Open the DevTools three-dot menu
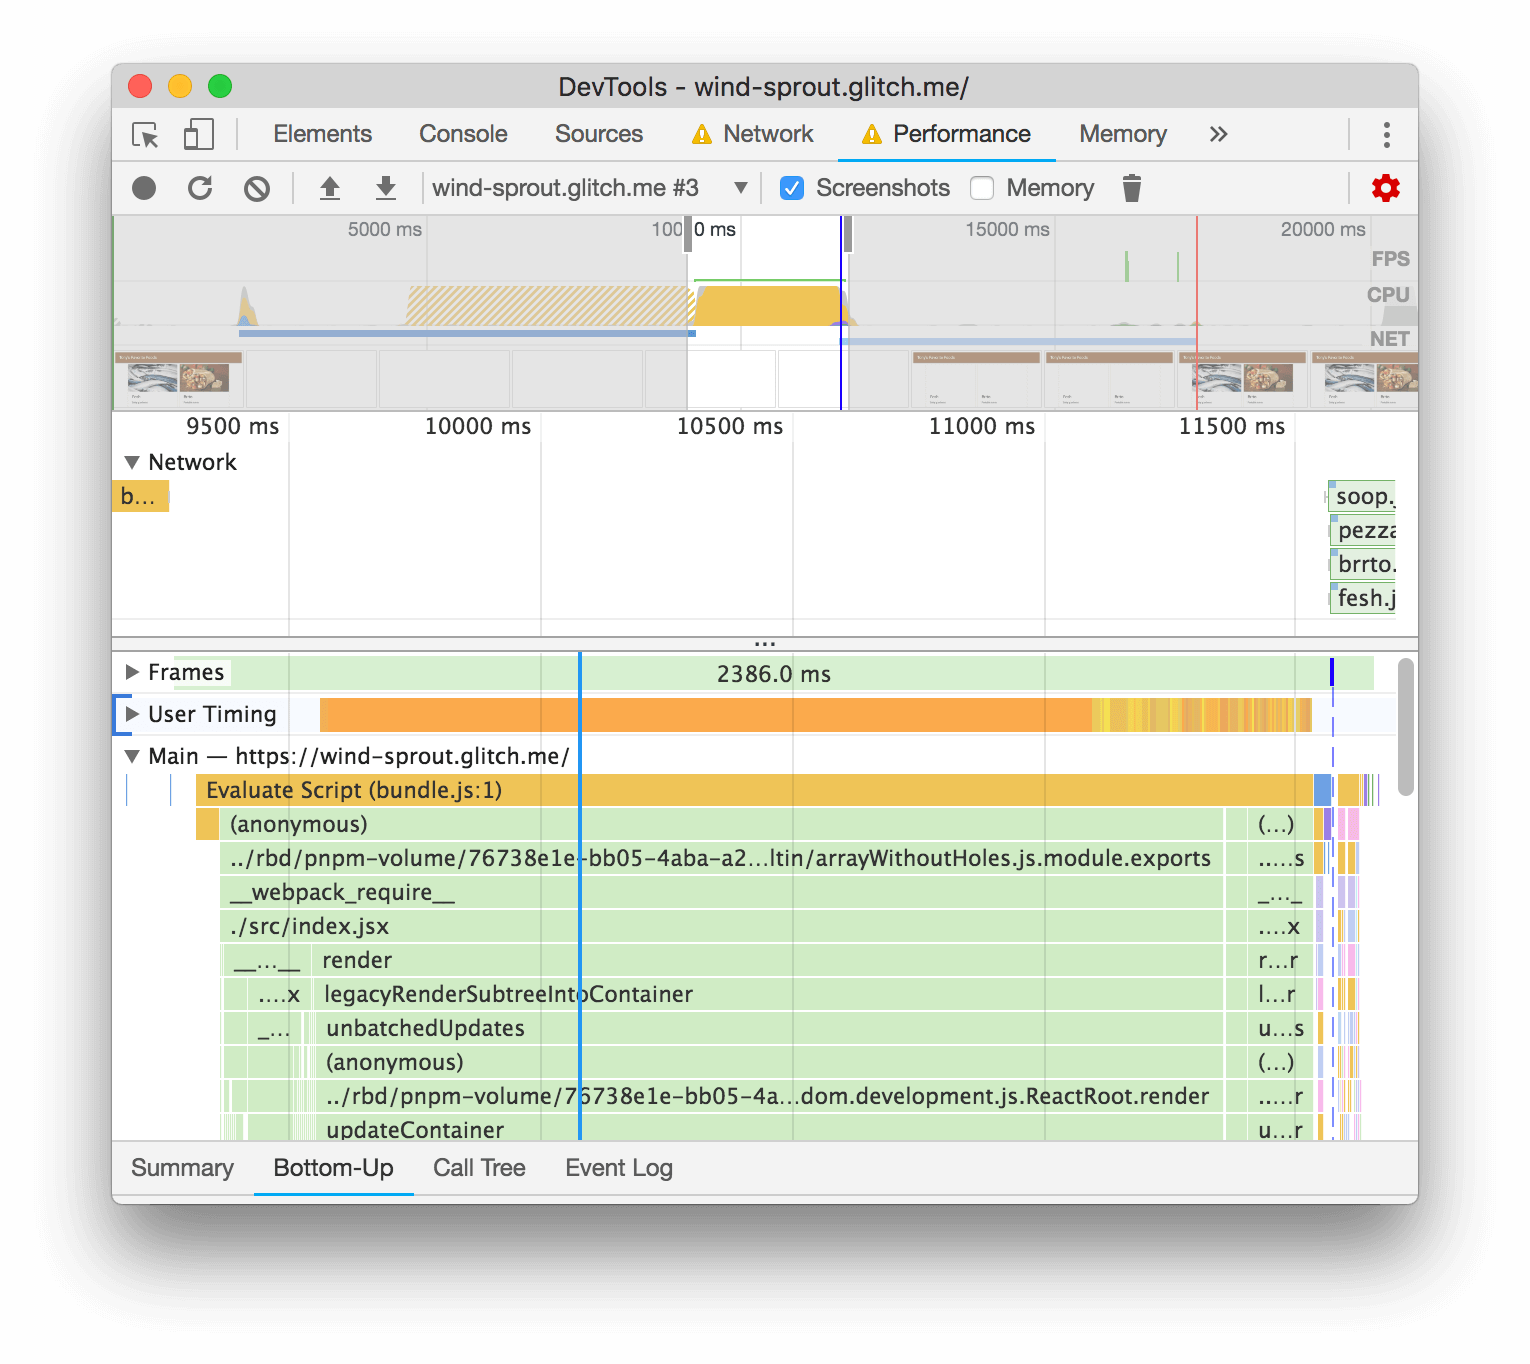This screenshot has height=1364, width=1530. (x=1386, y=134)
